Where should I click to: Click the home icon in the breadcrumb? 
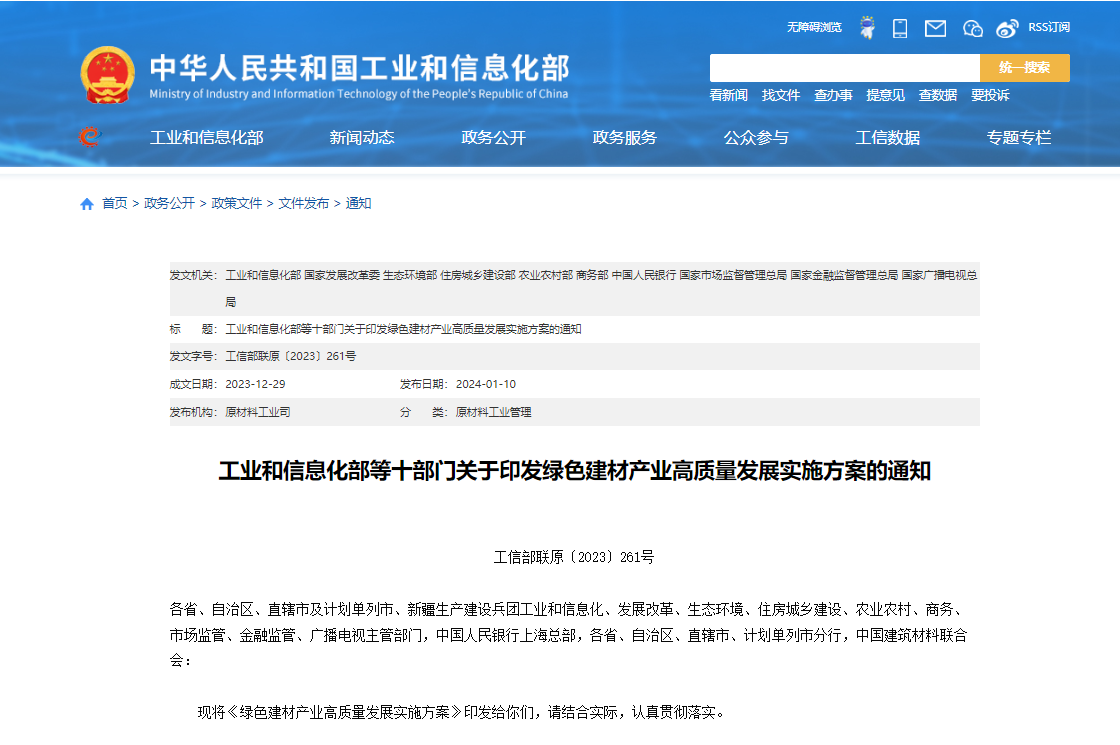[86, 204]
